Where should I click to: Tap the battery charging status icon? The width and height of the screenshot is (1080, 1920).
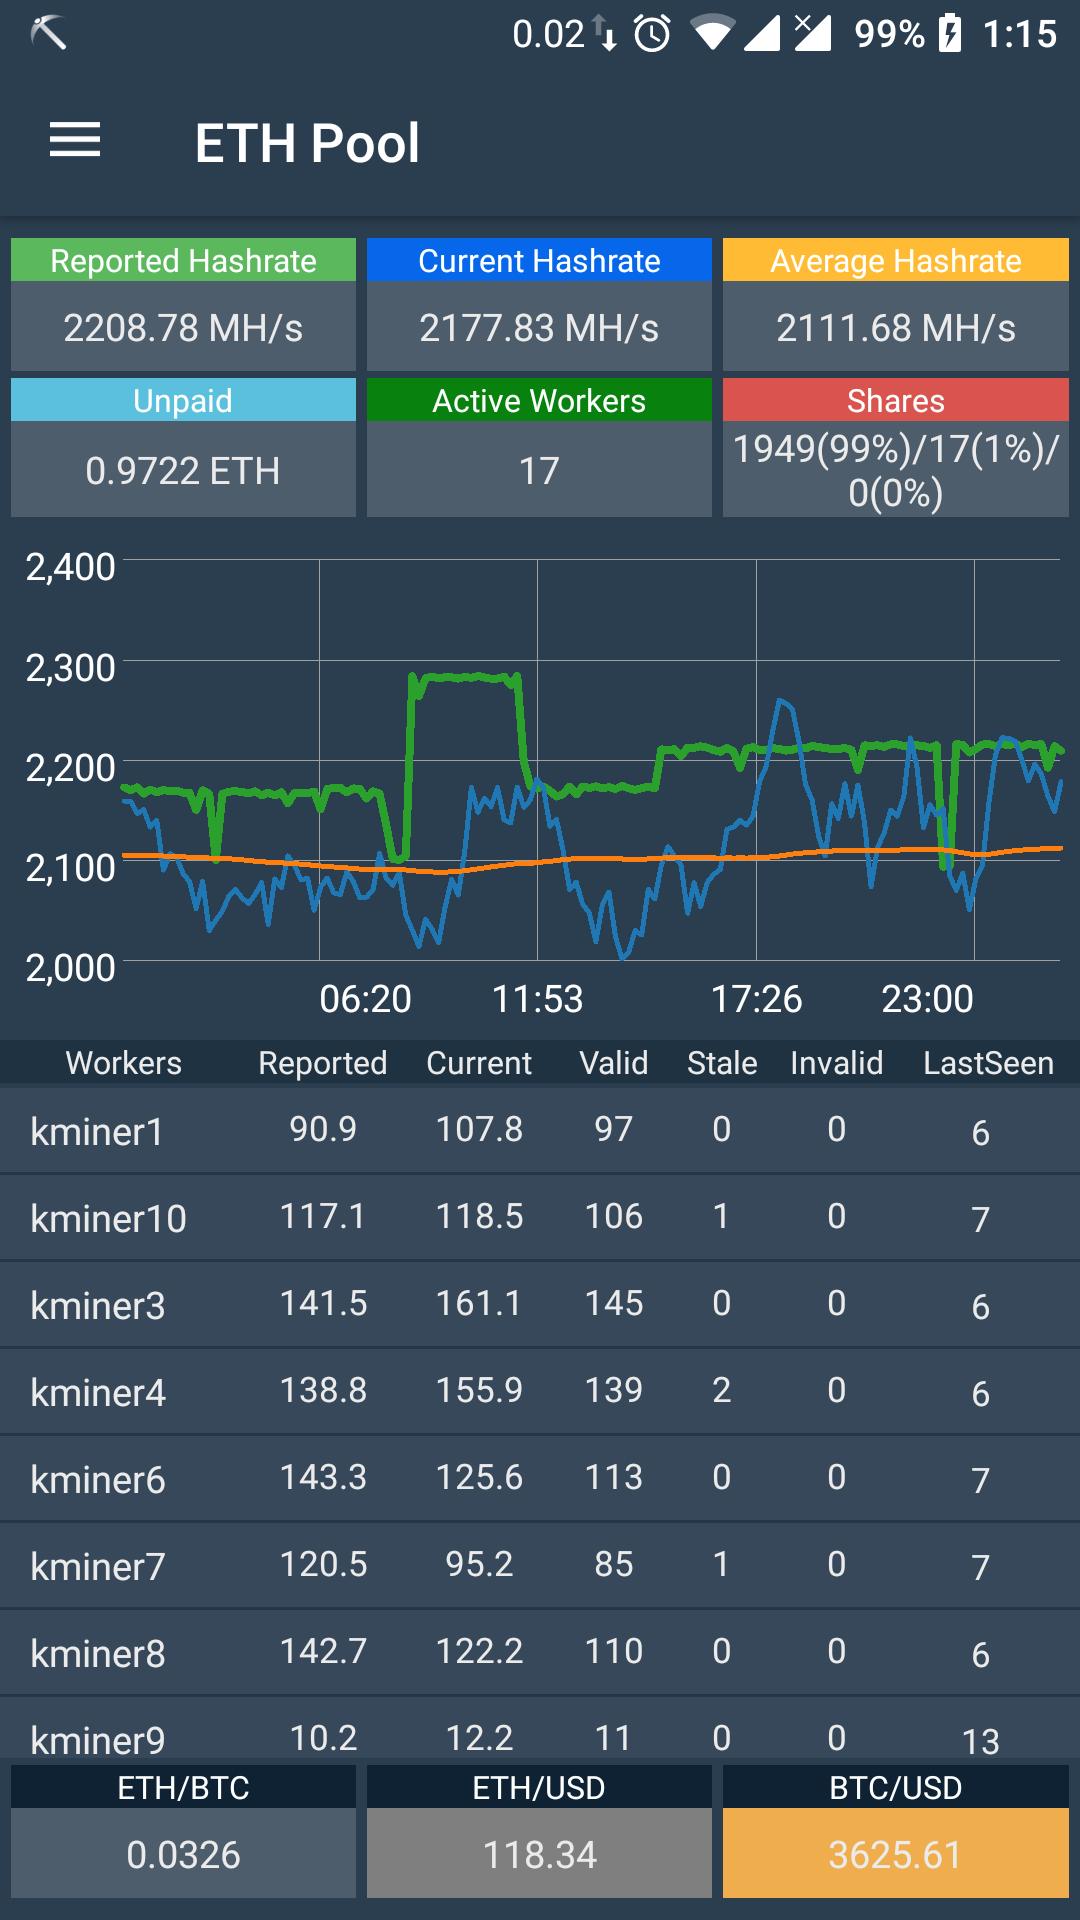(950, 34)
